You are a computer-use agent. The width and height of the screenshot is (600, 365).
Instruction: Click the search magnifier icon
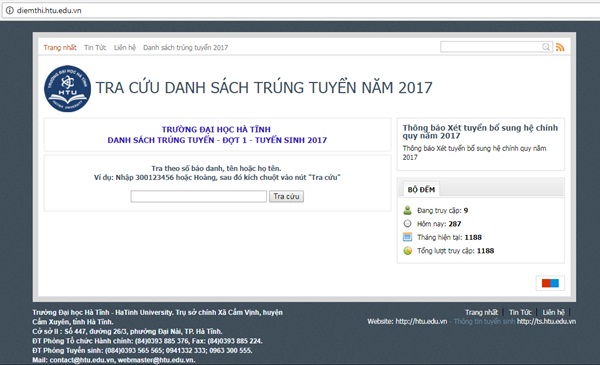pos(546,47)
